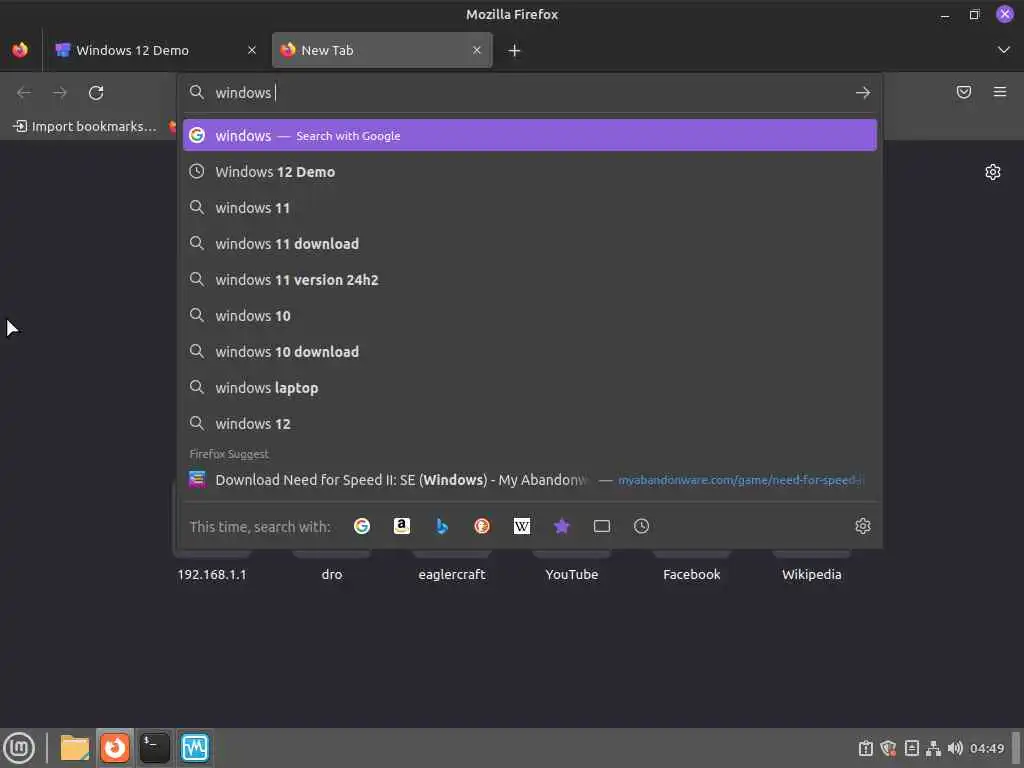Reload the current page
The width and height of the screenshot is (1024, 768).
pos(96,93)
